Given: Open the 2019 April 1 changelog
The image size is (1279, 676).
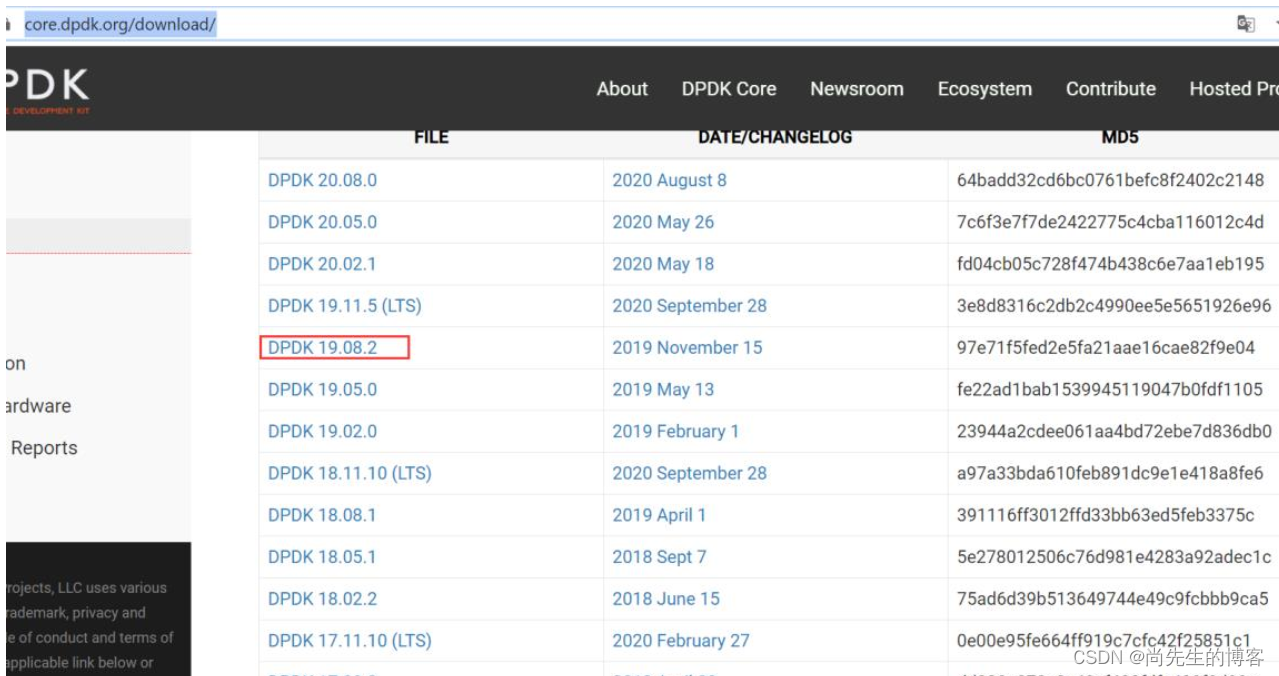Looking at the screenshot, I should 659,515.
